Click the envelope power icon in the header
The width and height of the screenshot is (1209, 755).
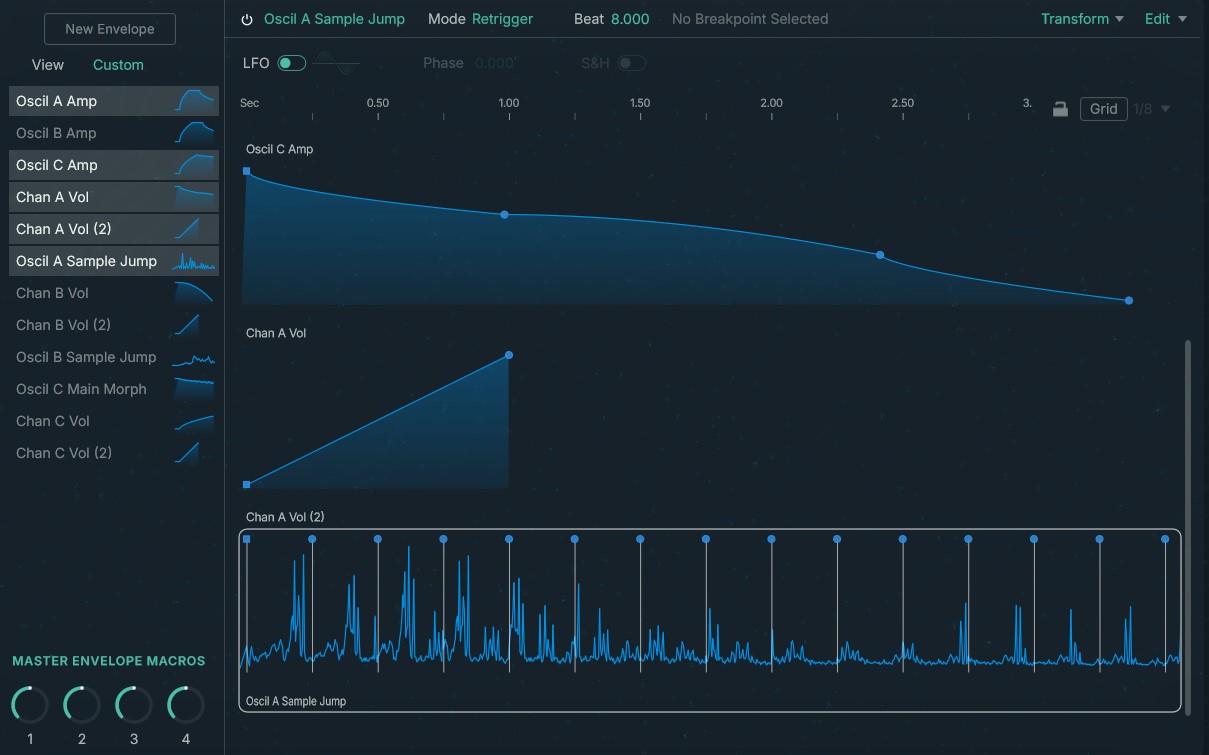pos(248,18)
